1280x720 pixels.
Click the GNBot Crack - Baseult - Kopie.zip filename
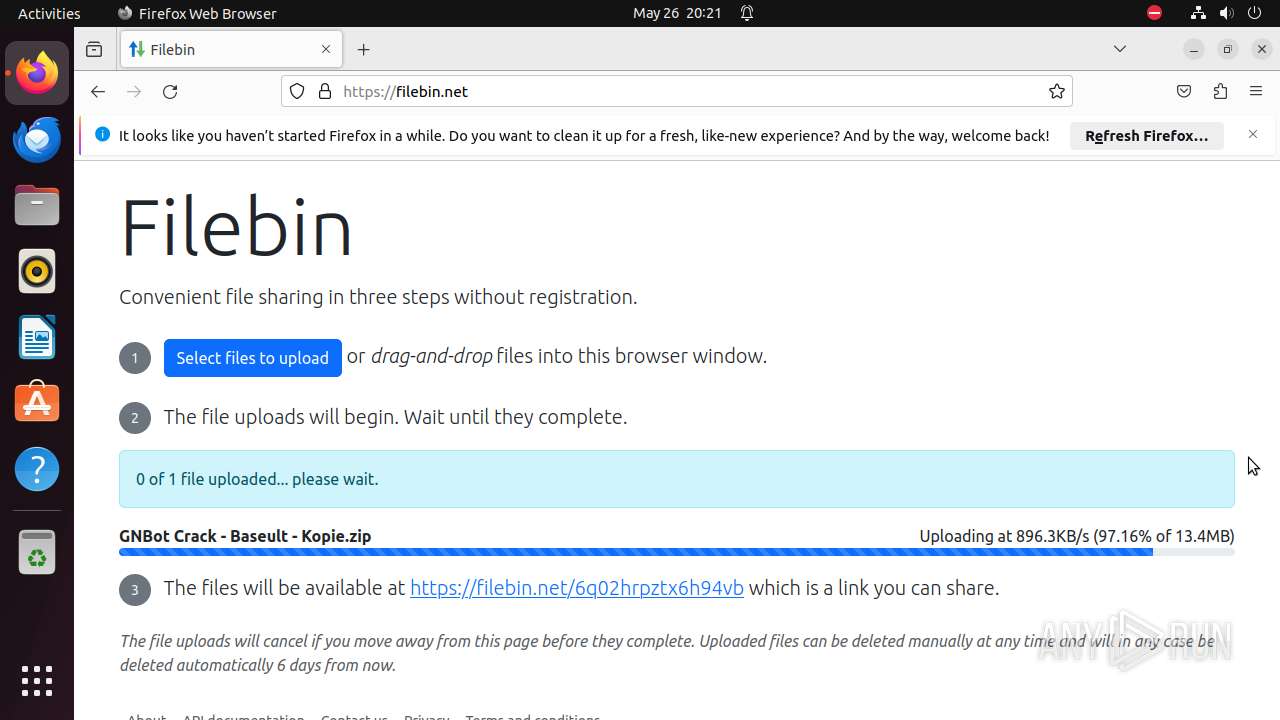tap(245, 536)
